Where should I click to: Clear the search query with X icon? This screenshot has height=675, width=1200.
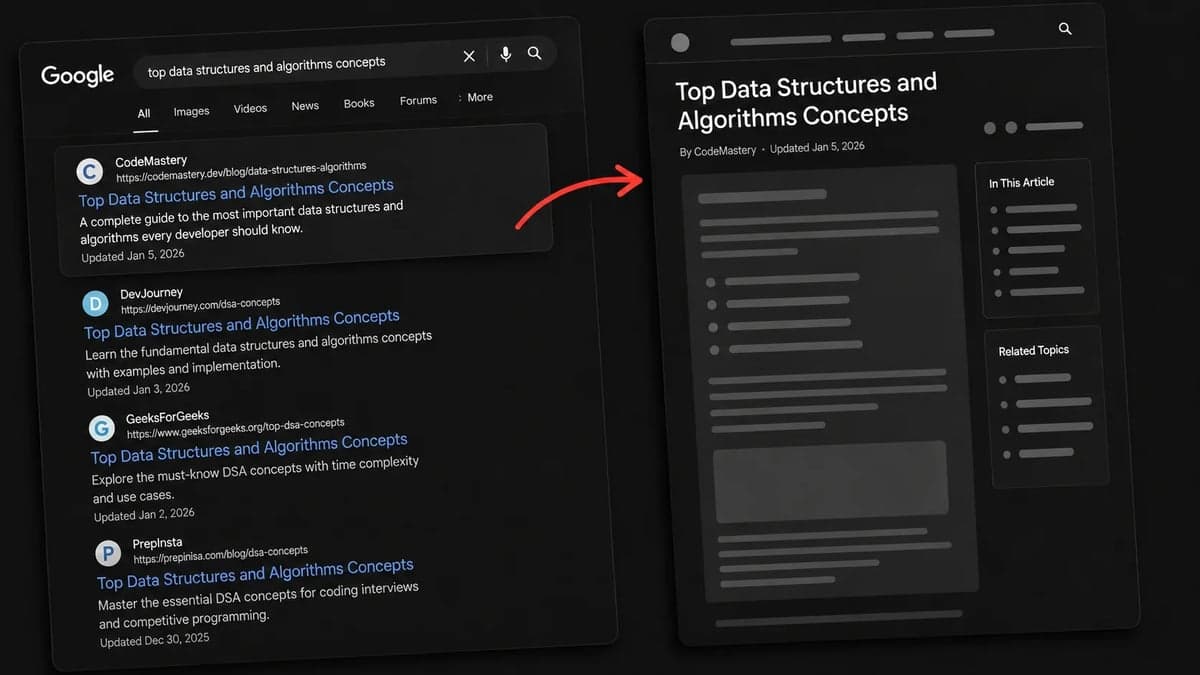coord(468,56)
